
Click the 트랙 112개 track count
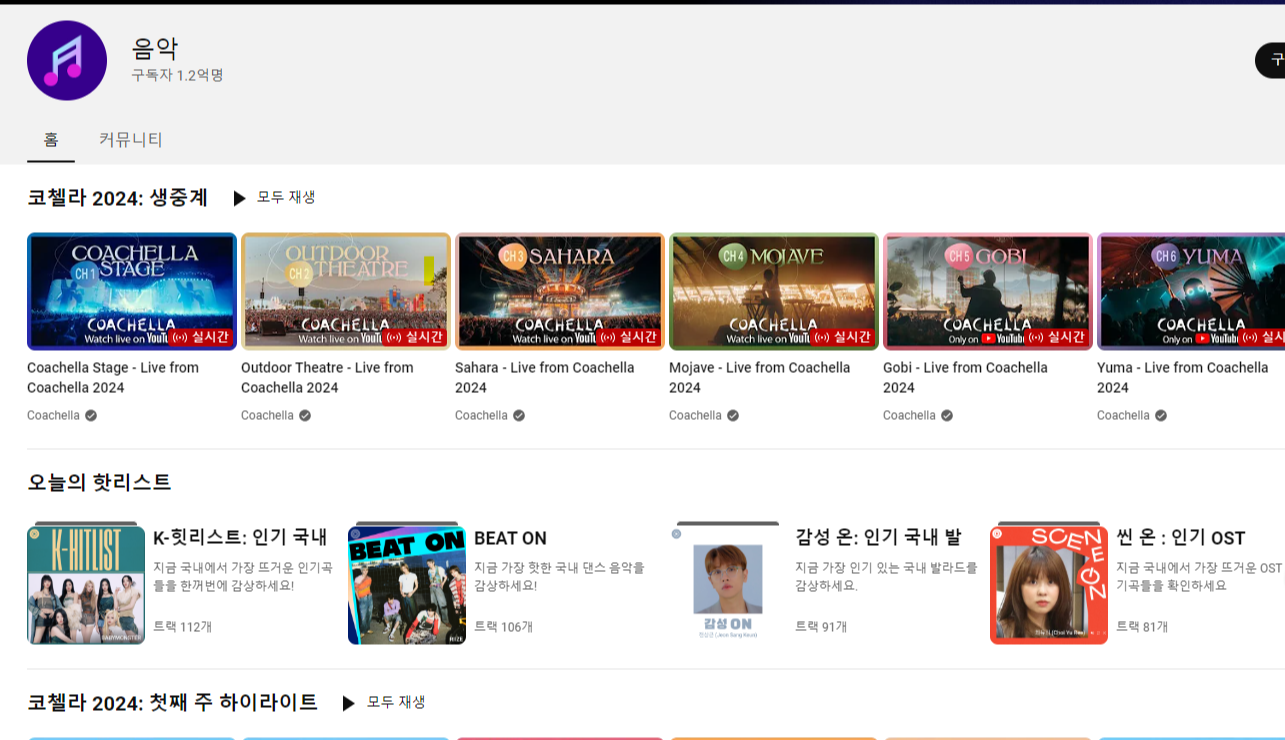tap(182, 627)
